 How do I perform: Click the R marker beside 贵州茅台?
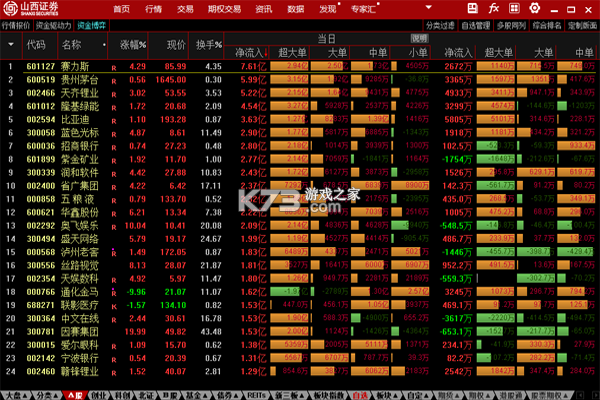114,82
